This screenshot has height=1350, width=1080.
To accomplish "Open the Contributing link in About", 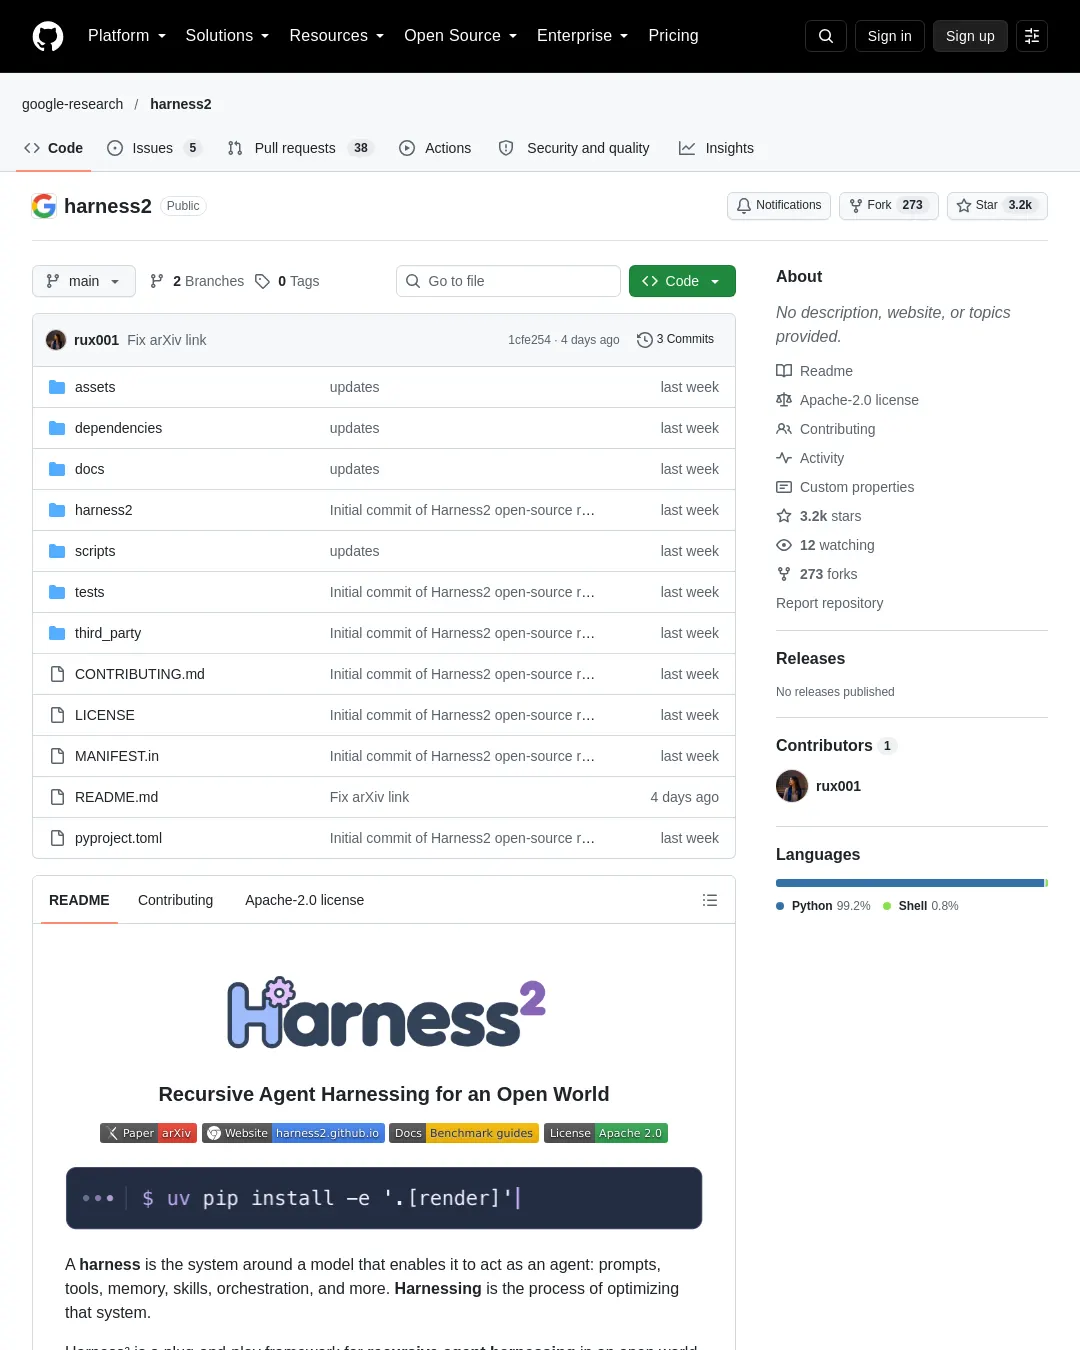I will tap(826, 429).
